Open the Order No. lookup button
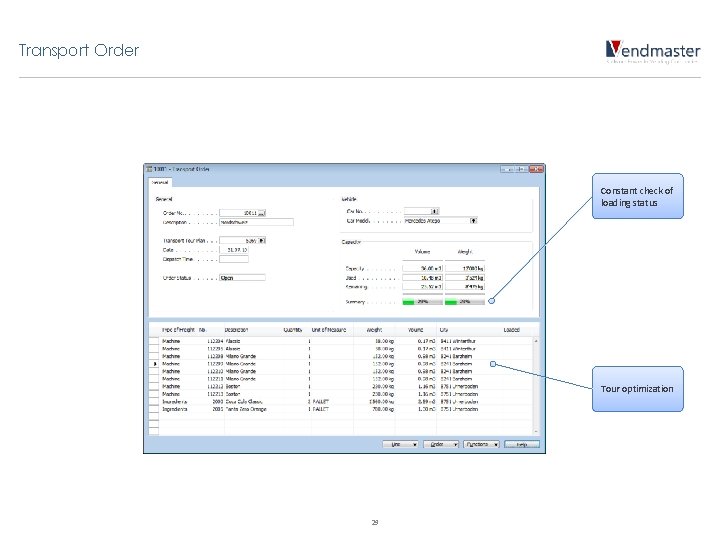Image resolution: width=720 pixels, height=540 pixels. point(262,213)
